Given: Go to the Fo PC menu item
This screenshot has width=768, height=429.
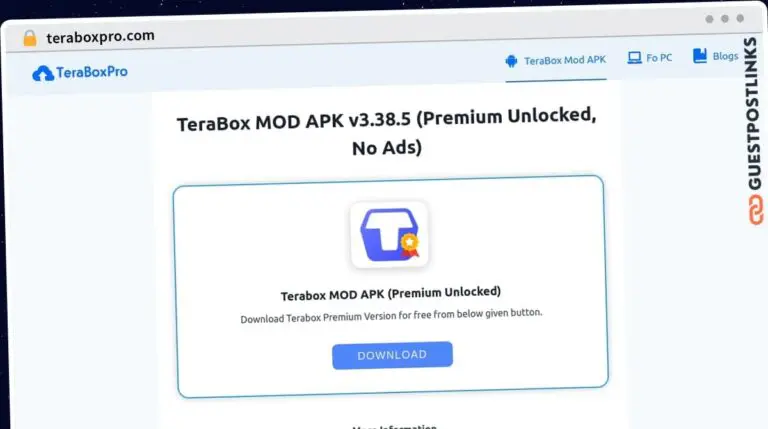Looking at the screenshot, I should 650,58.
